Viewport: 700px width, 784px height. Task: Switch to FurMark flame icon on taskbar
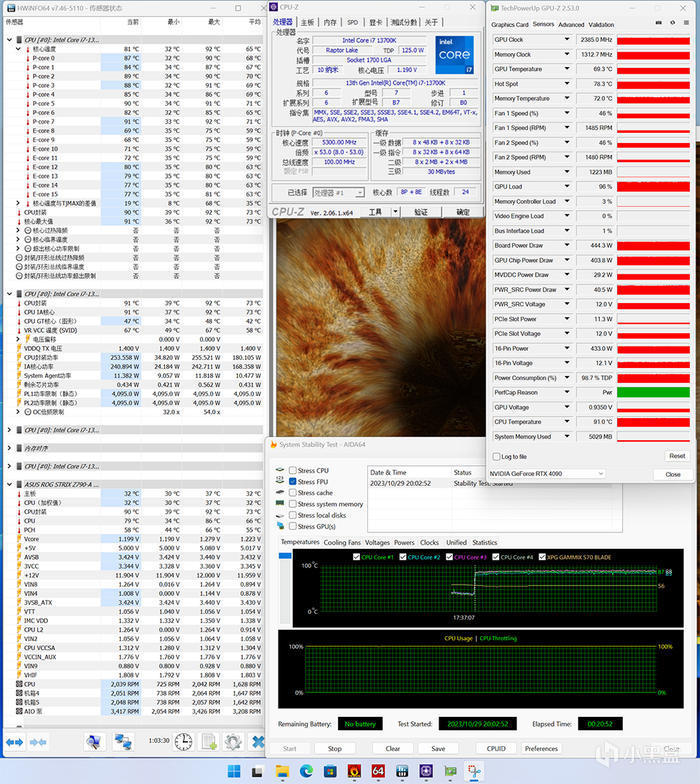tap(354, 771)
